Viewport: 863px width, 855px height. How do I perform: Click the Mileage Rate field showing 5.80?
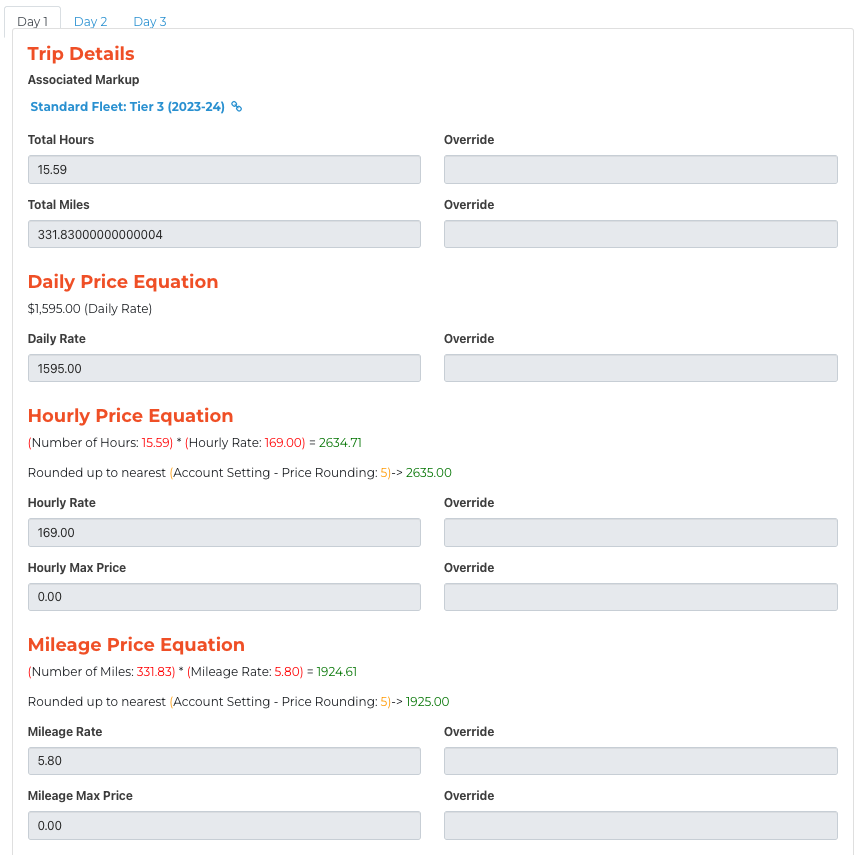coord(224,761)
